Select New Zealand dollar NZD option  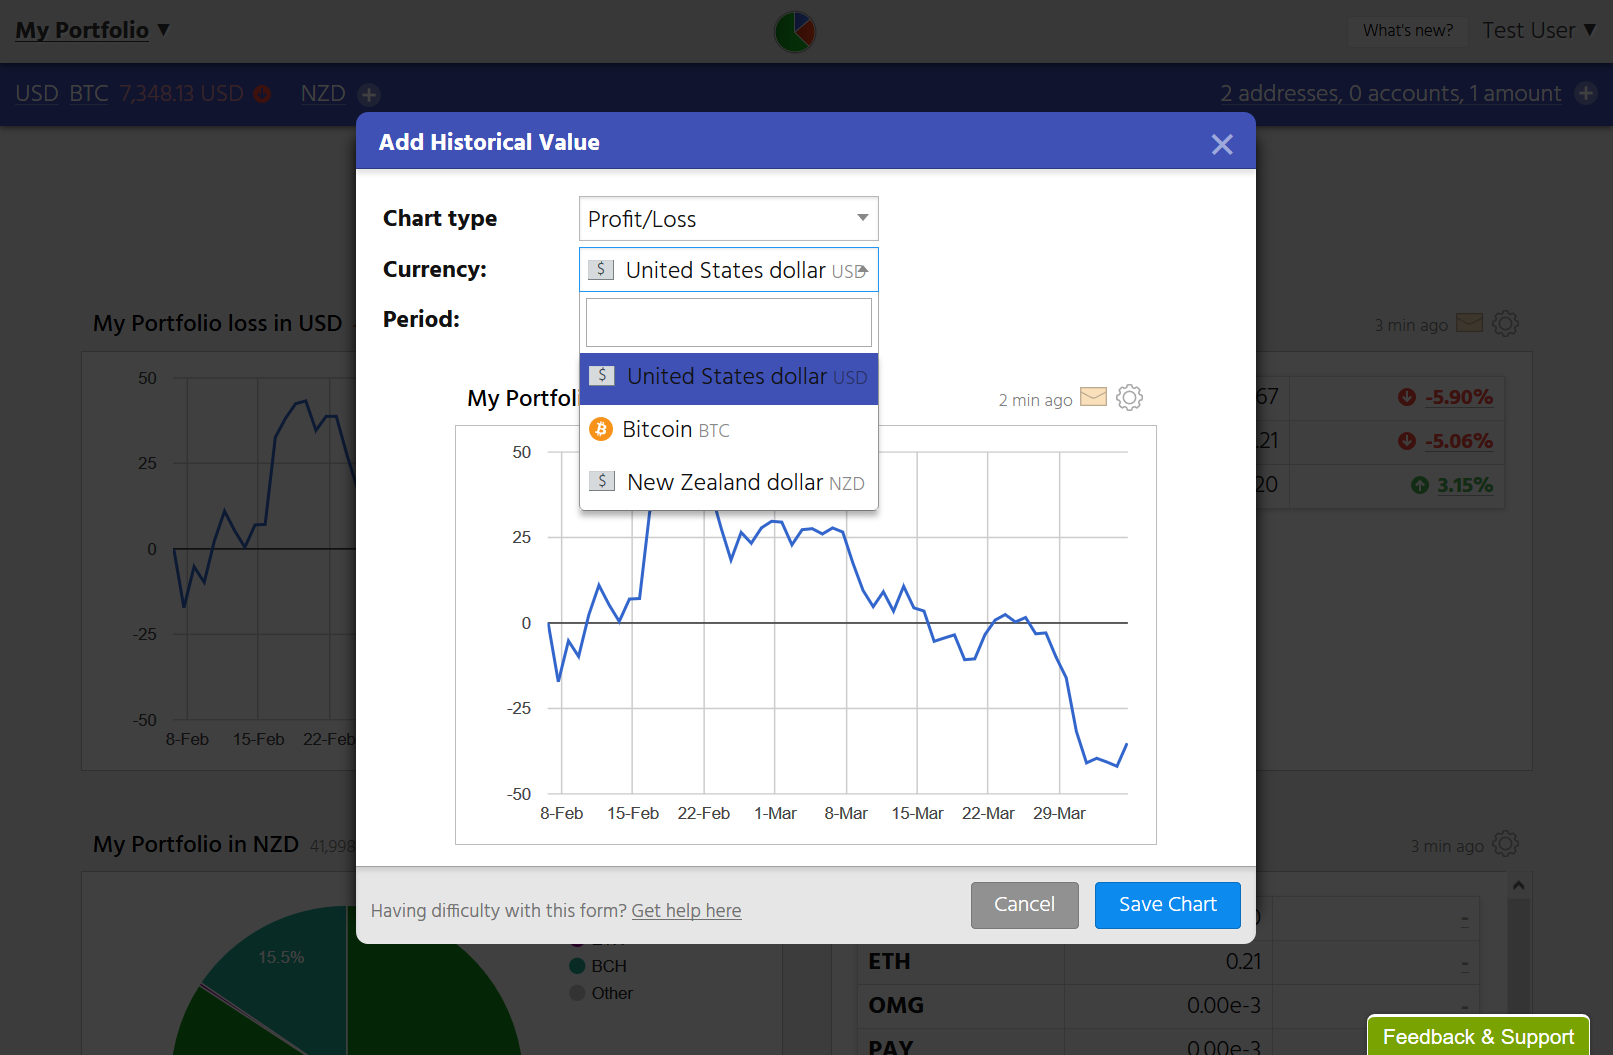click(x=728, y=482)
